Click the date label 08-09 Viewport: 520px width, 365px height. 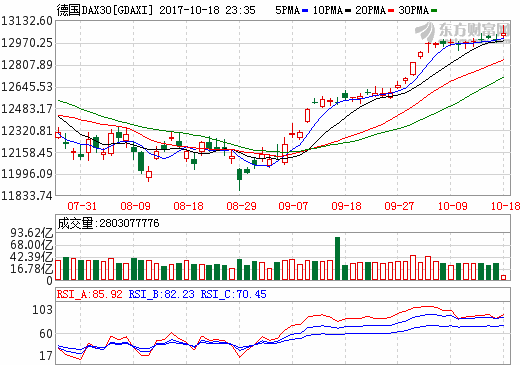point(135,206)
